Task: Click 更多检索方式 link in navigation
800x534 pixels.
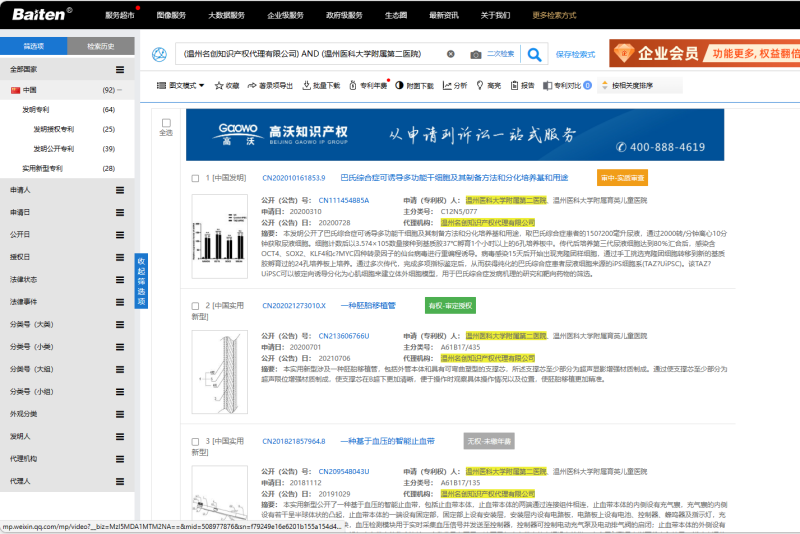Action: [554, 15]
